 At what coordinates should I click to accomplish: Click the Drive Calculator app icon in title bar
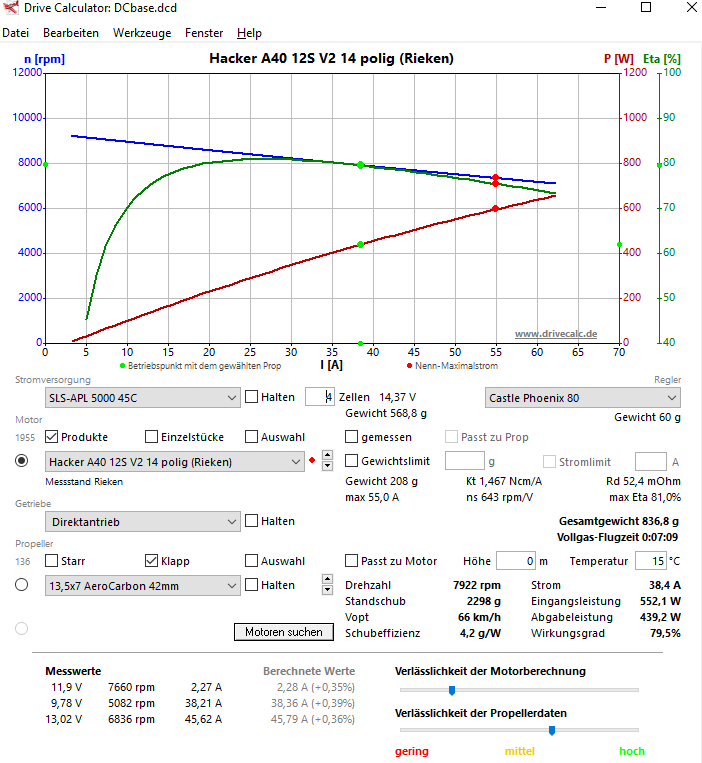point(10,8)
